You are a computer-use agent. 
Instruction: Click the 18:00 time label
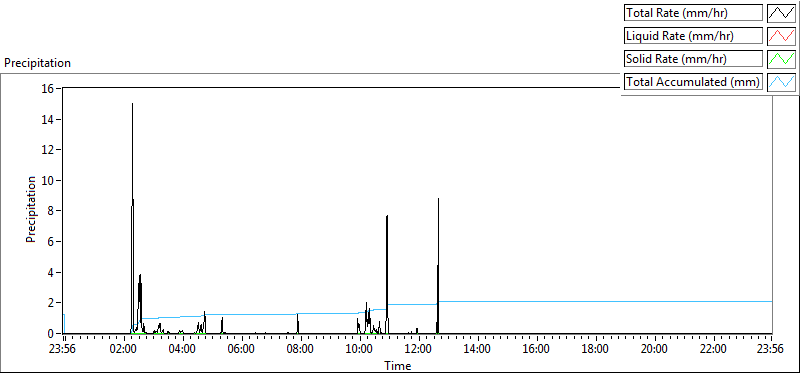point(595,350)
